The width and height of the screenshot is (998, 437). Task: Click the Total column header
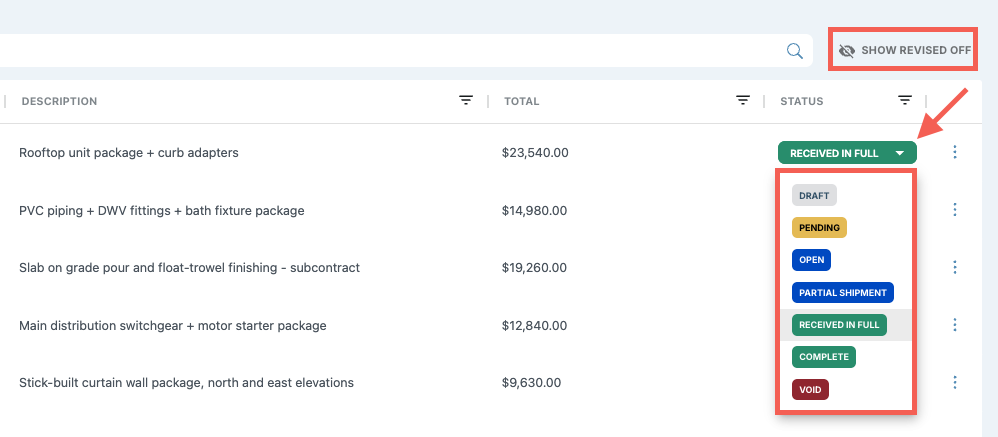[521, 101]
